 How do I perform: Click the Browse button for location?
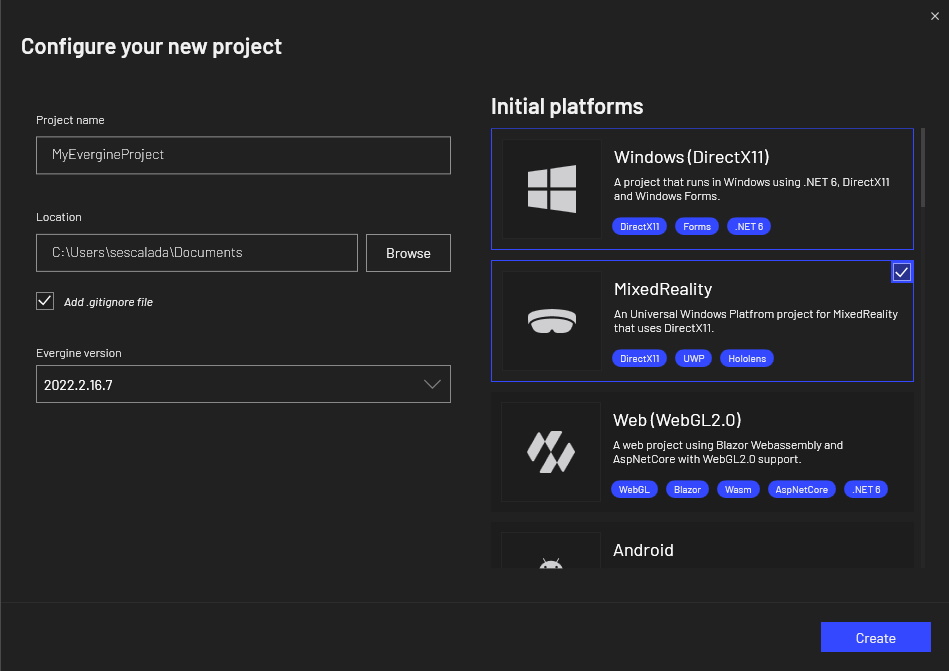[x=408, y=253]
